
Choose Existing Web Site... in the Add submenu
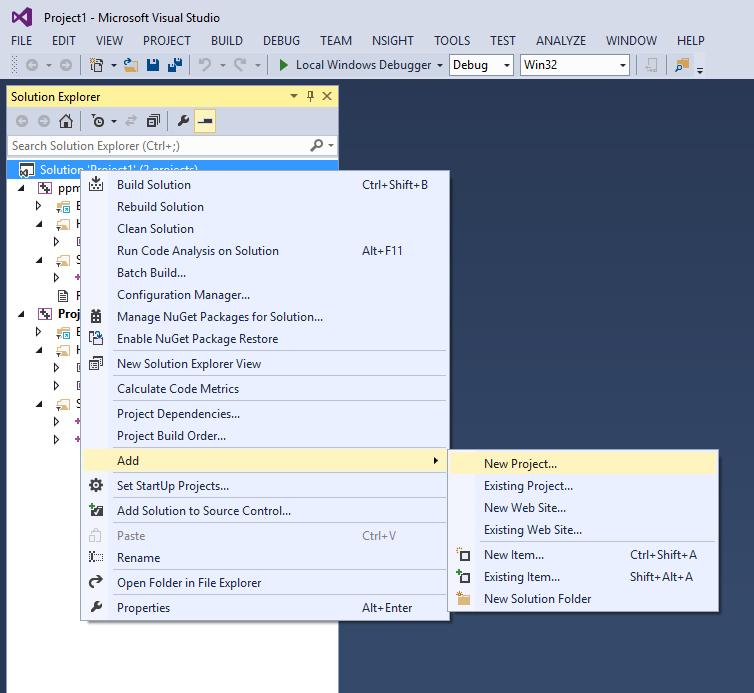[x=583, y=530]
